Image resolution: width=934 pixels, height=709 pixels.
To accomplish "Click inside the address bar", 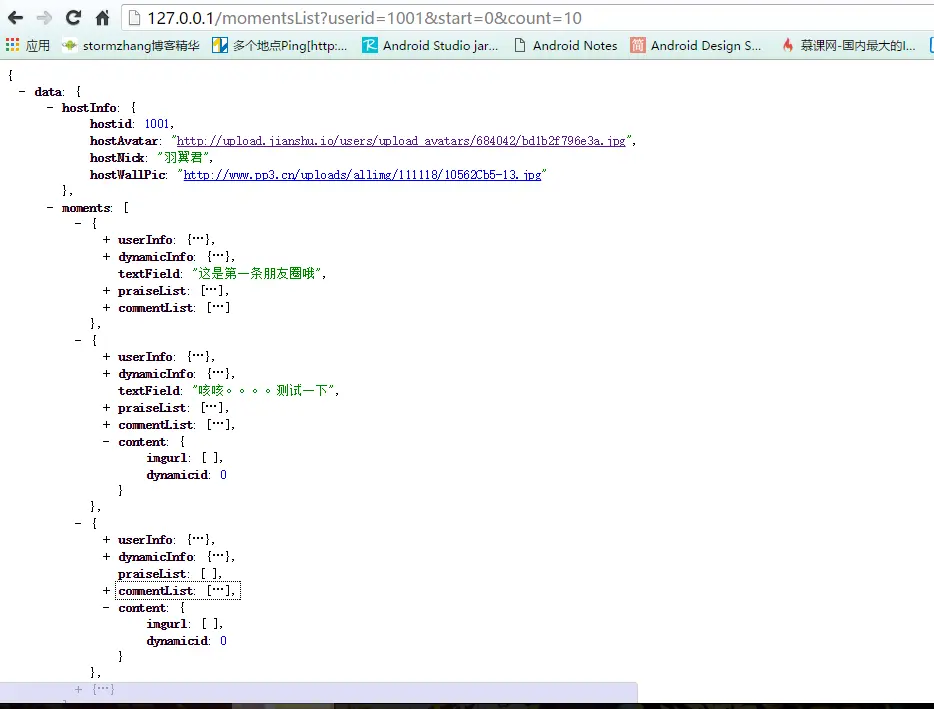I will pyautogui.click(x=400, y=17).
